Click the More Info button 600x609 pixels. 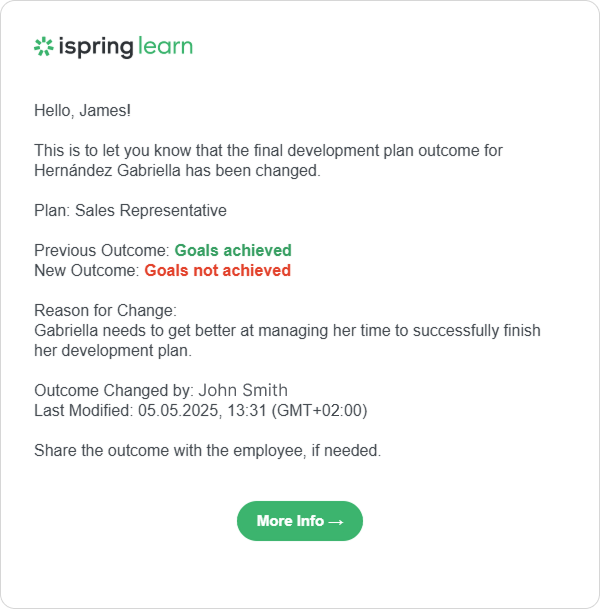point(300,521)
